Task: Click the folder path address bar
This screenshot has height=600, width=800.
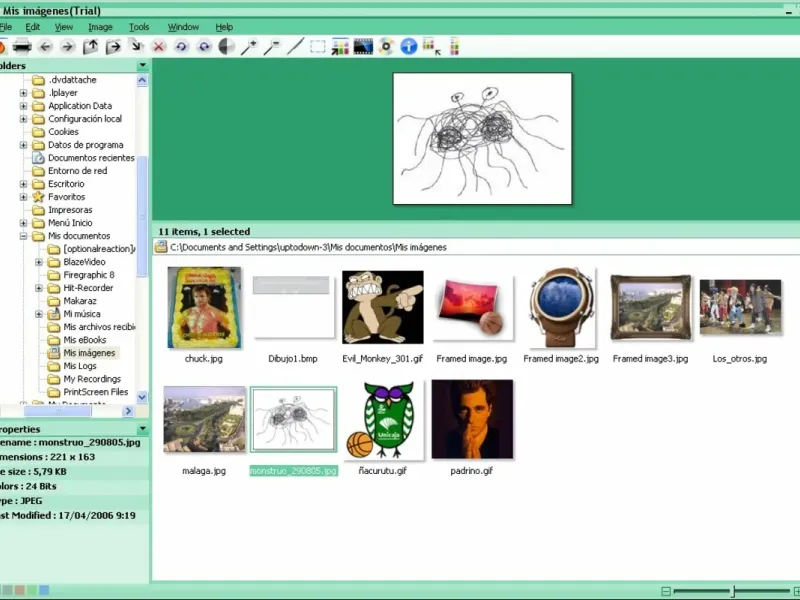Action: click(x=476, y=247)
